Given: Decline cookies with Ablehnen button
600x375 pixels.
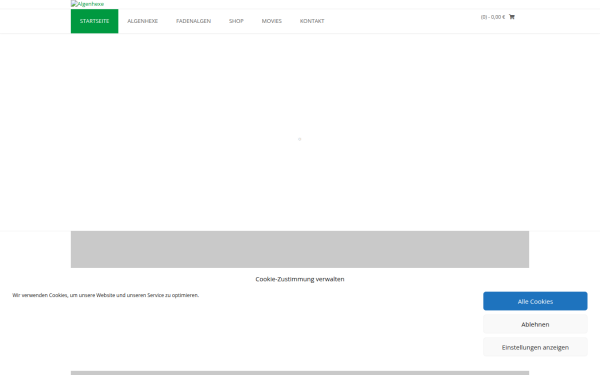Looking at the screenshot, I should pos(535,324).
